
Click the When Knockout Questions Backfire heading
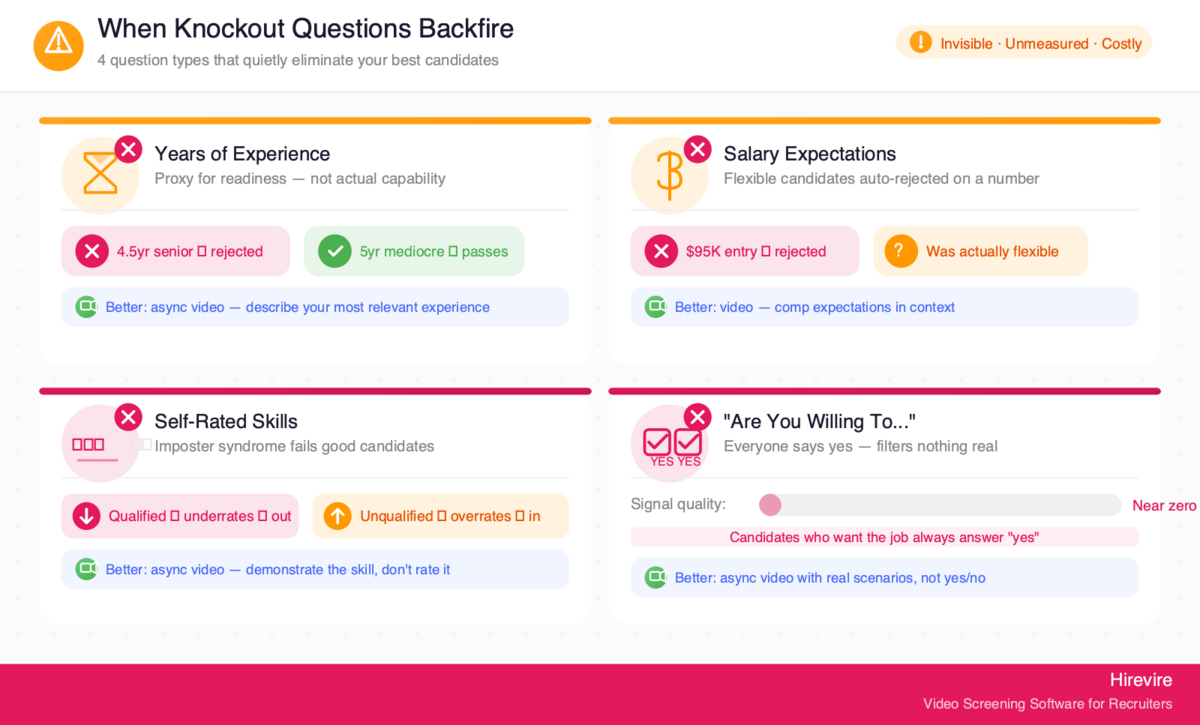[x=306, y=29]
